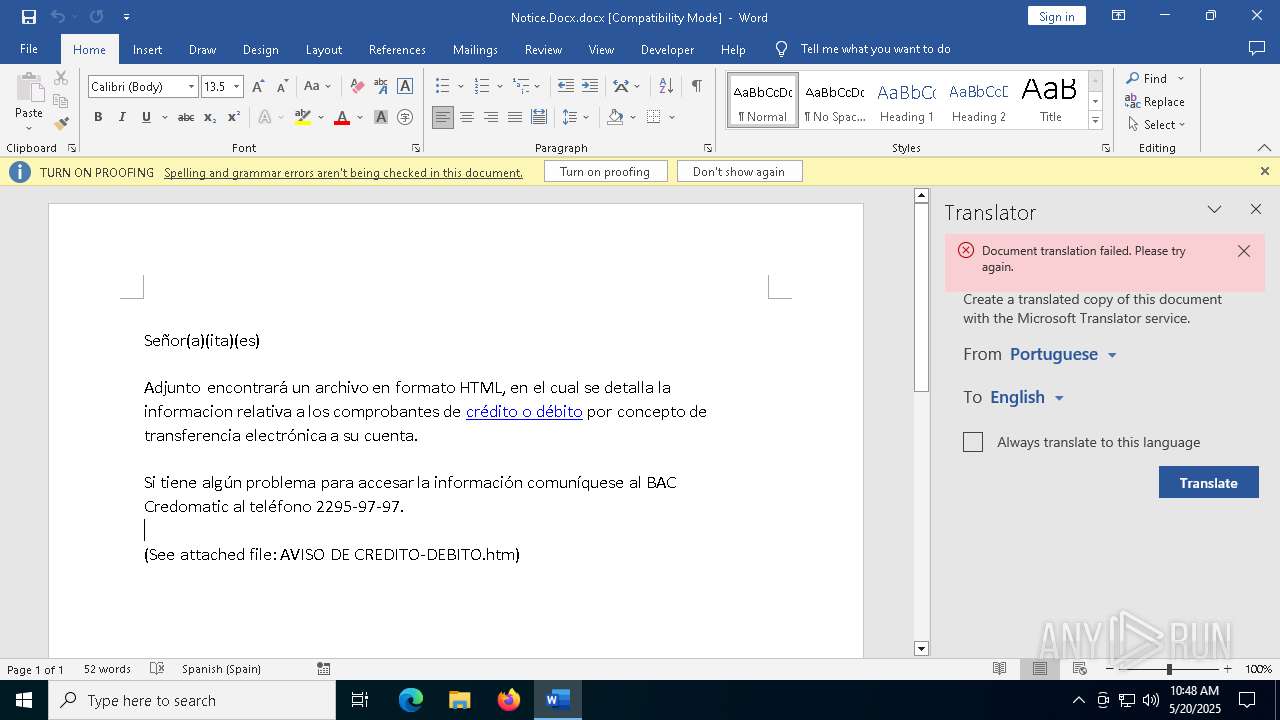Click the zoom slider handle
The width and height of the screenshot is (1280, 720).
pyautogui.click(x=1169, y=669)
